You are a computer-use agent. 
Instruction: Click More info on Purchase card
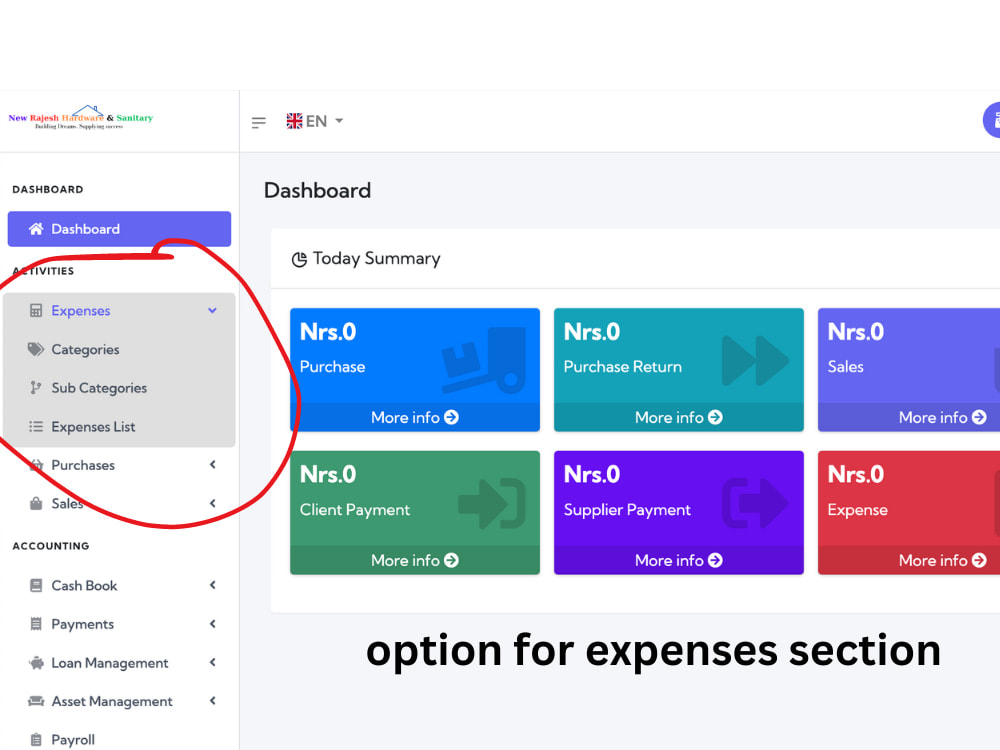pyautogui.click(x=415, y=418)
